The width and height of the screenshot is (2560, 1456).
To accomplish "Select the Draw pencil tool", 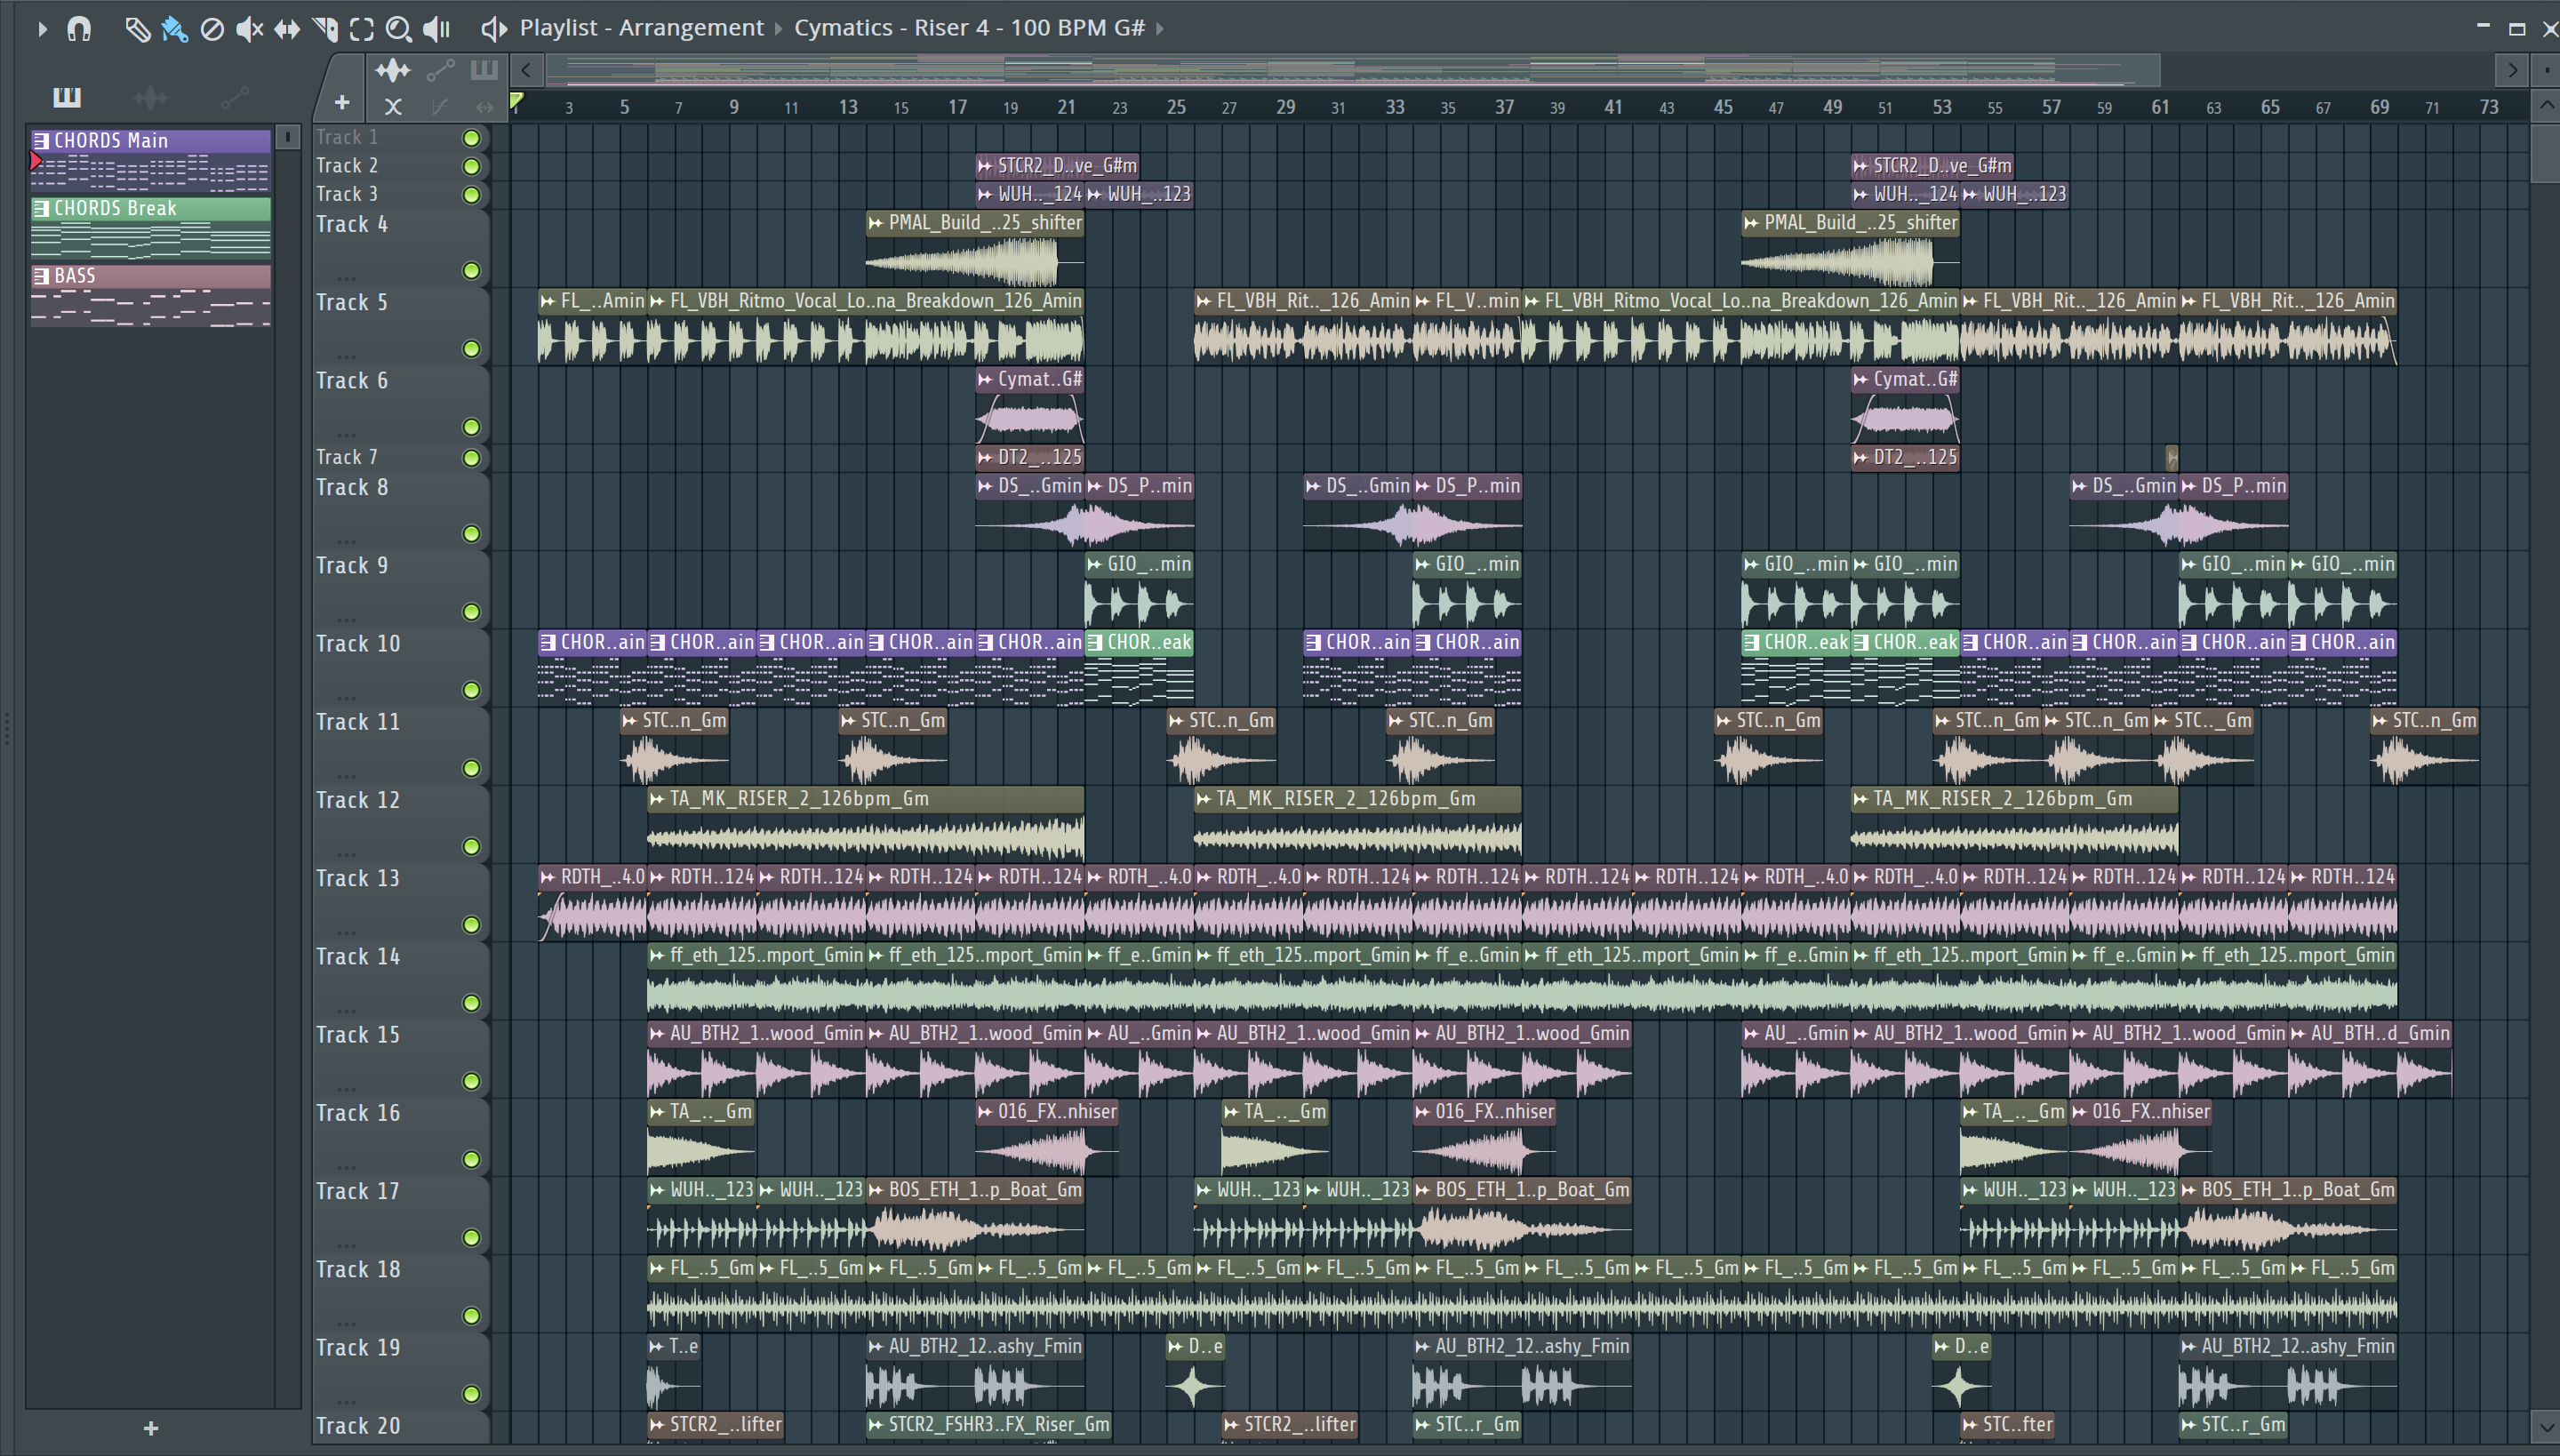I will pos(137,29).
